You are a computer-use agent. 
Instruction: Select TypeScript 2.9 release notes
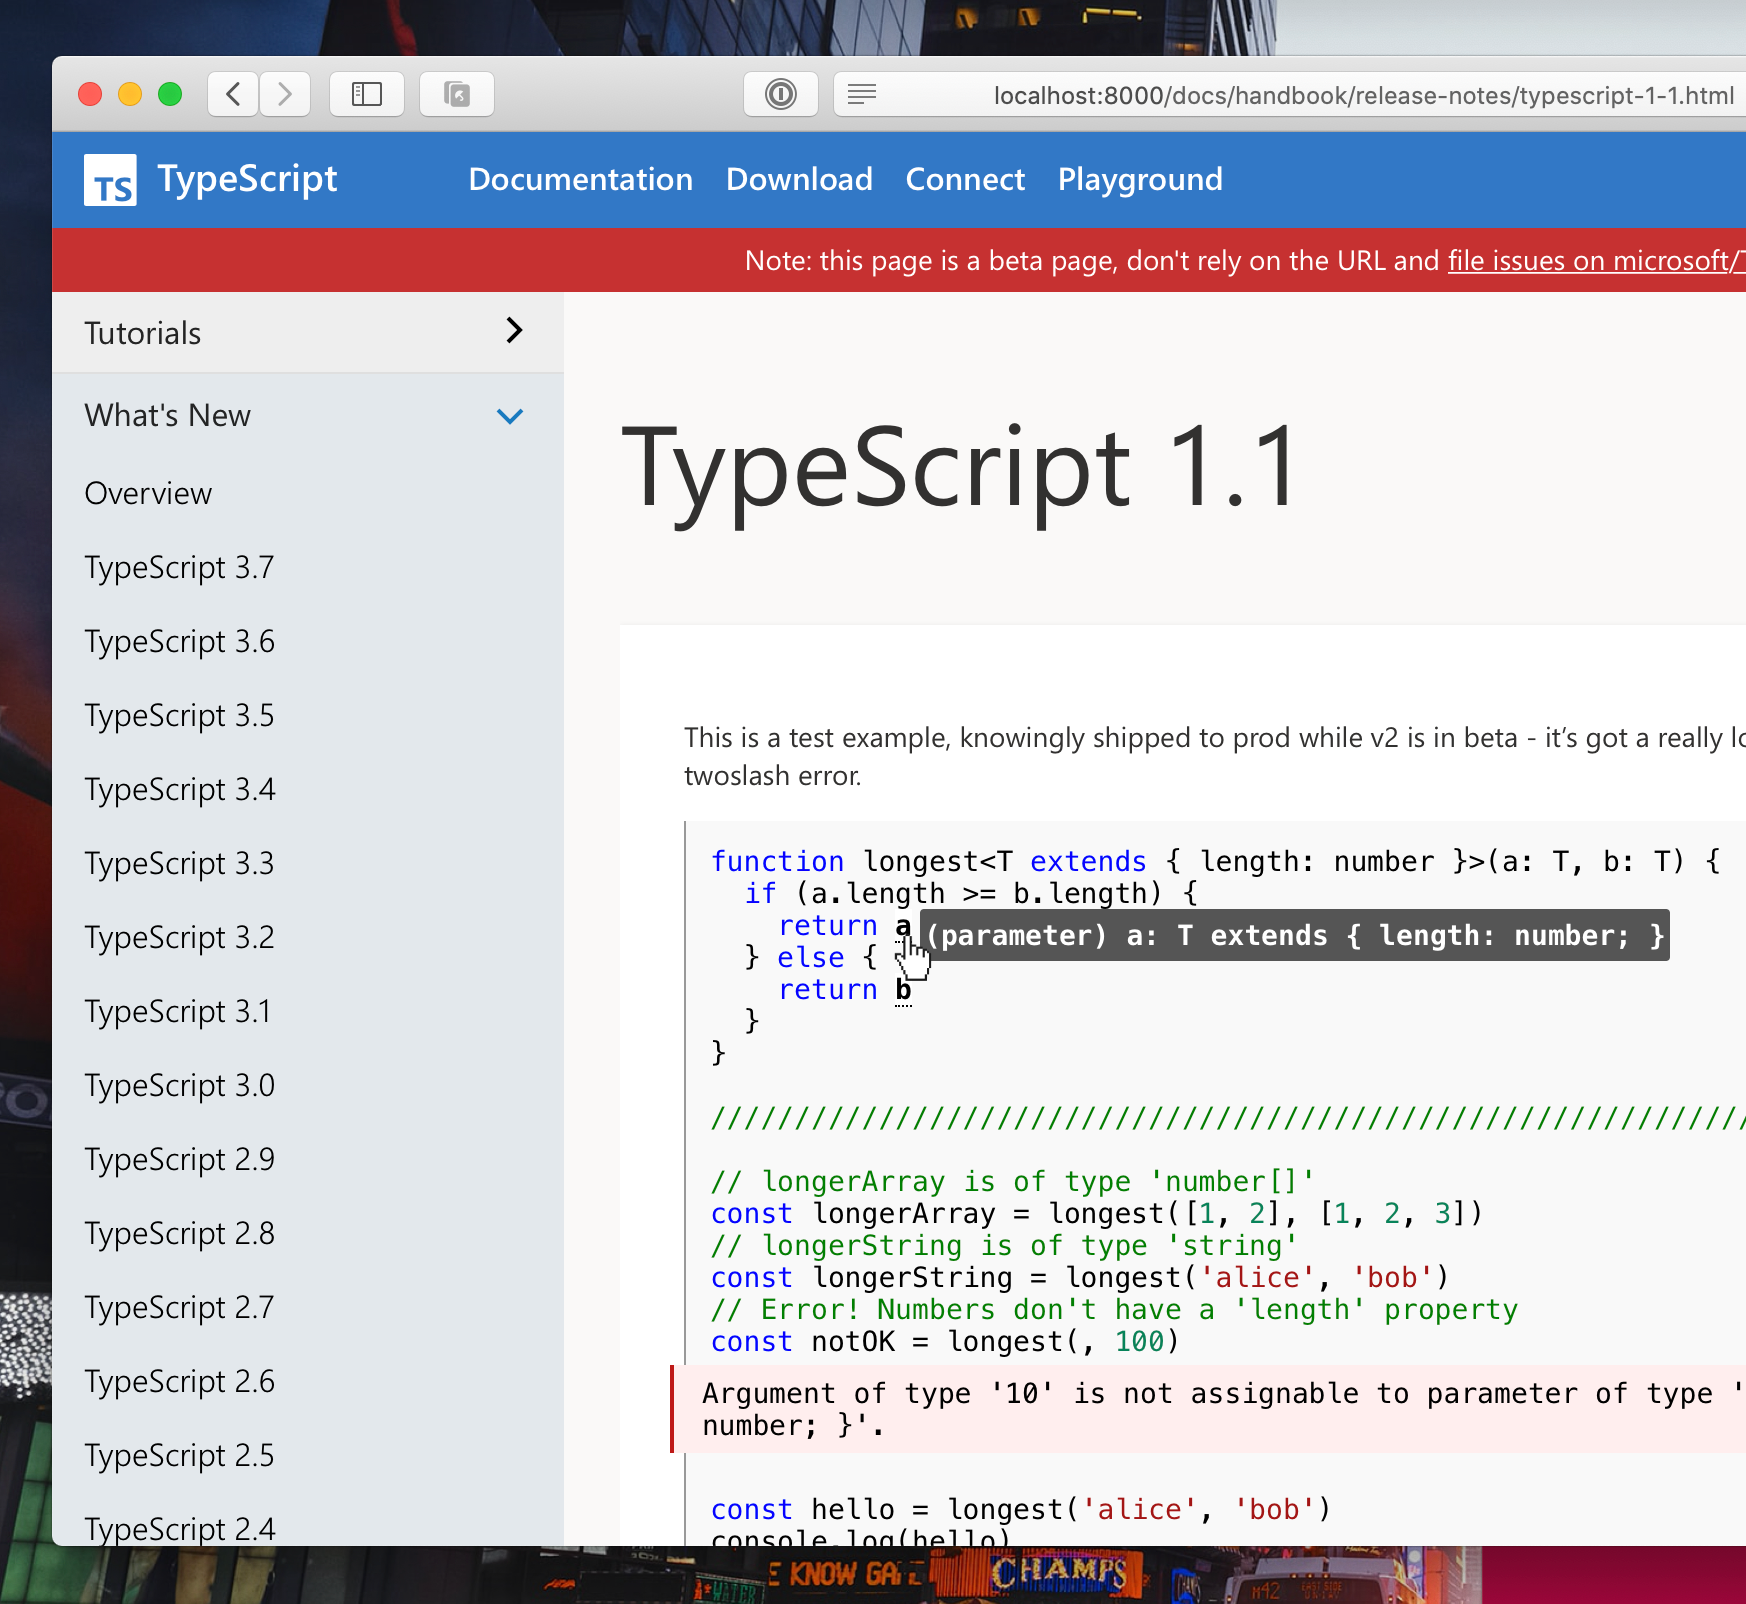[179, 1159]
